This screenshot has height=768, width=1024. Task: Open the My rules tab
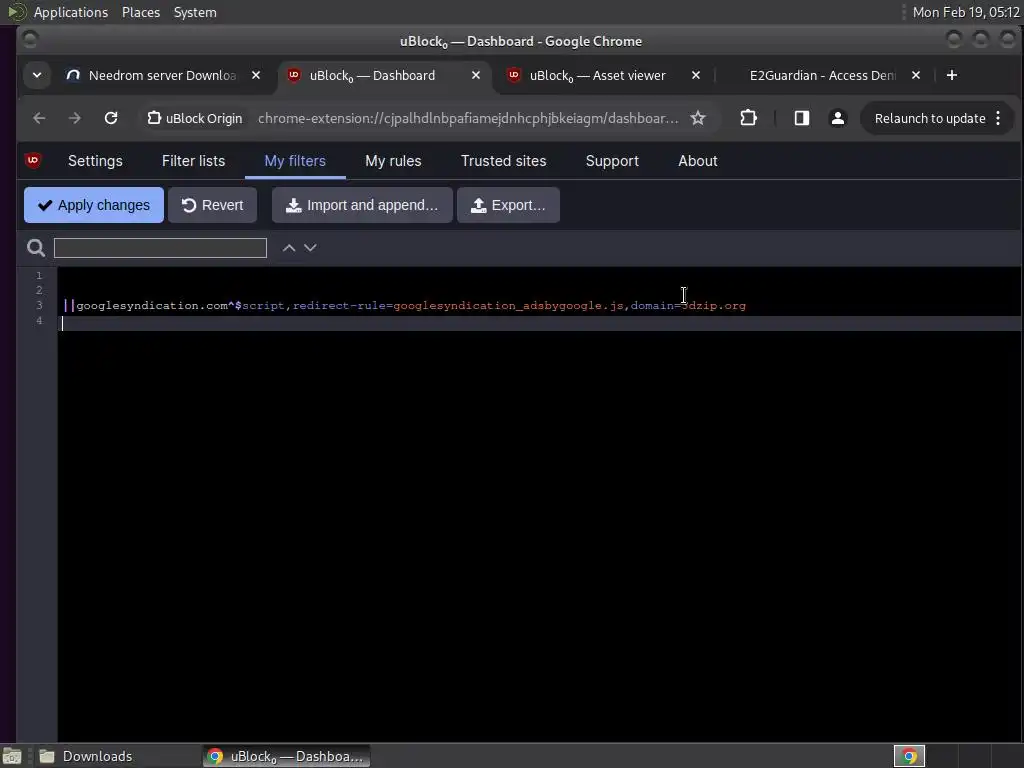coord(393,161)
